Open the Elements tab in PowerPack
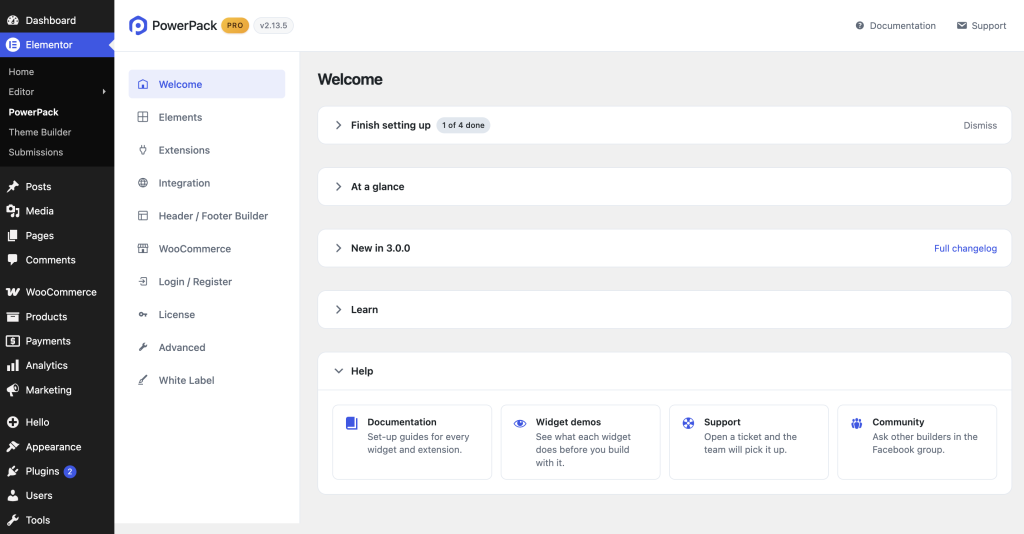 (x=206, y=117)
